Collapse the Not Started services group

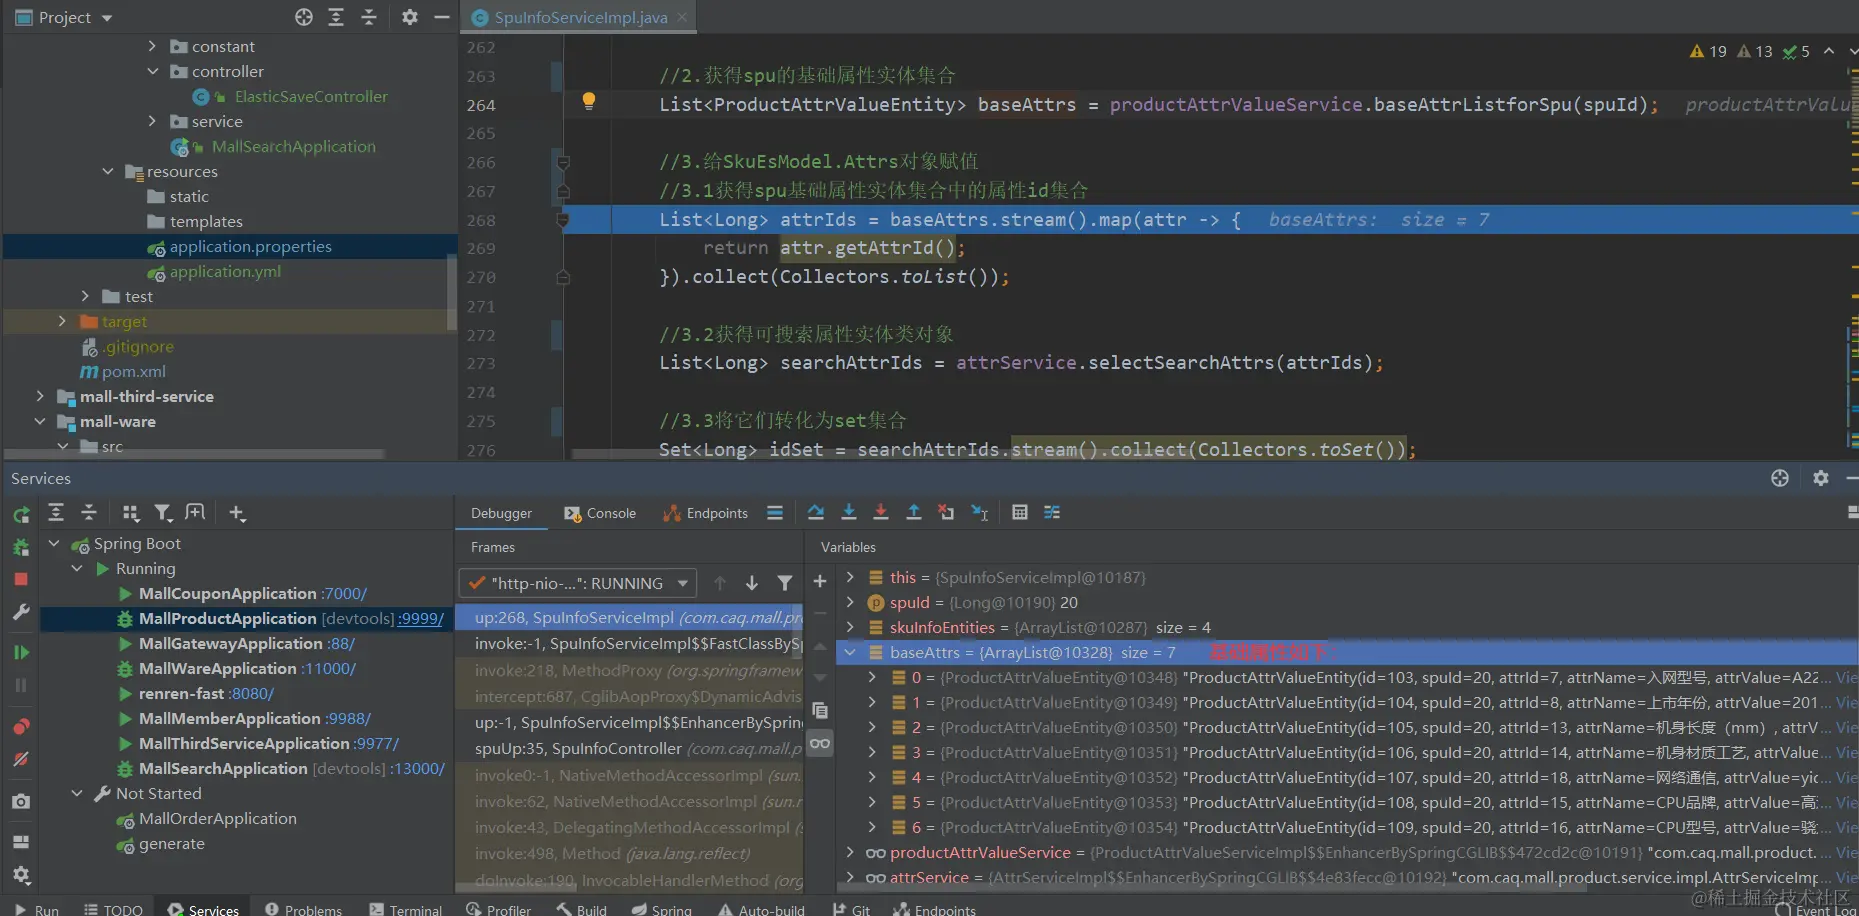(77, 793)
